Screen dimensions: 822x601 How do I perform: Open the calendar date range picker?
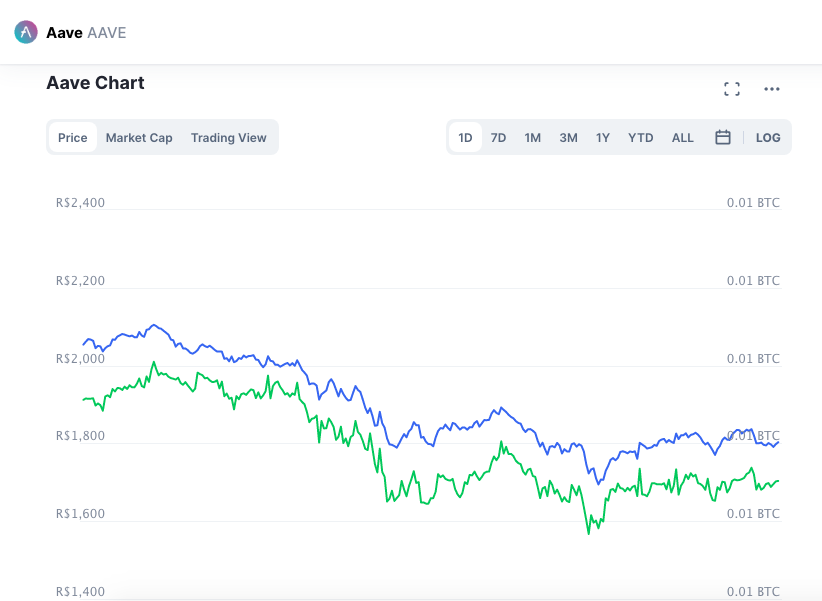click(x=723, y=137)
